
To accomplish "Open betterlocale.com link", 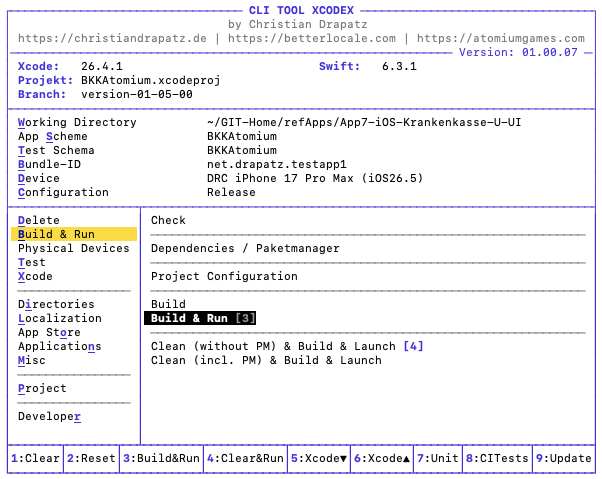I will pyautogui.click(x=312, y=38).
